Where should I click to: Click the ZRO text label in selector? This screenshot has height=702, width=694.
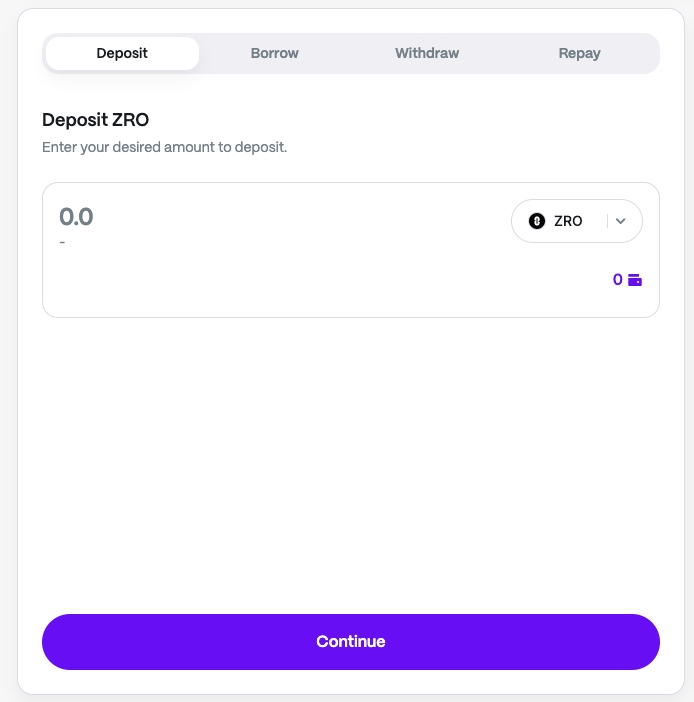click(x=568, y=221)
